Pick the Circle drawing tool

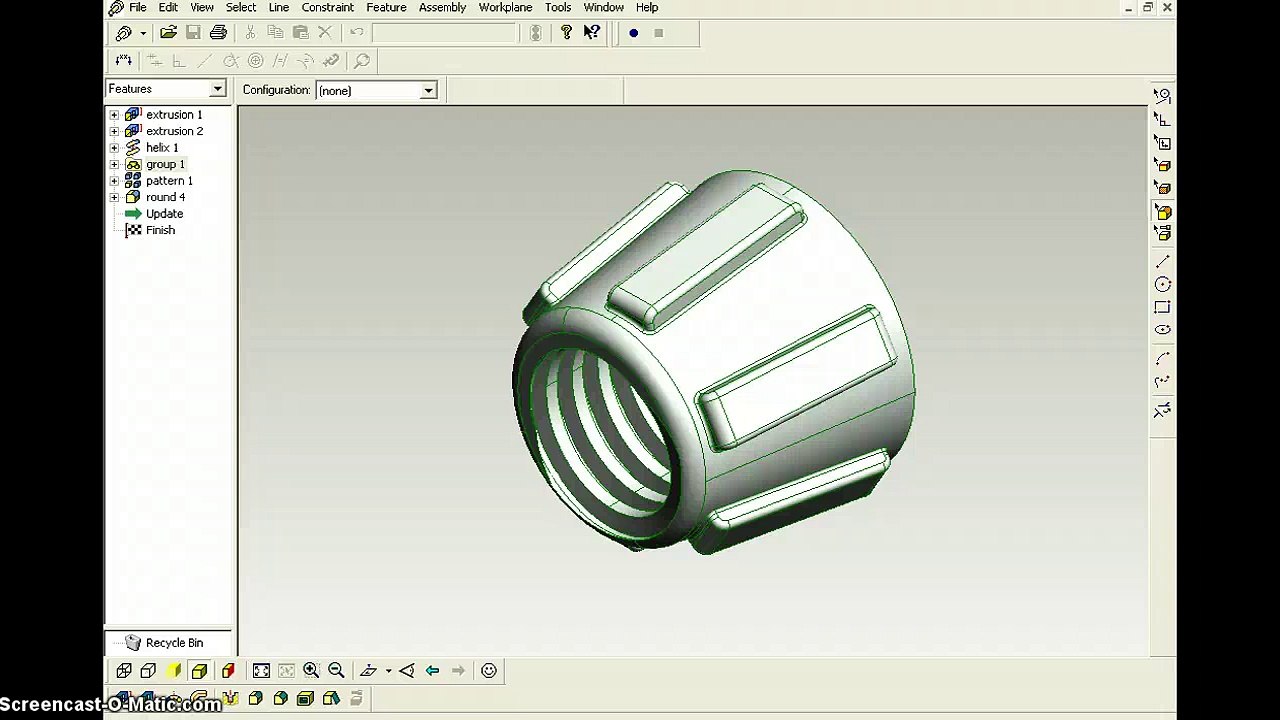tap(1162, 285)
